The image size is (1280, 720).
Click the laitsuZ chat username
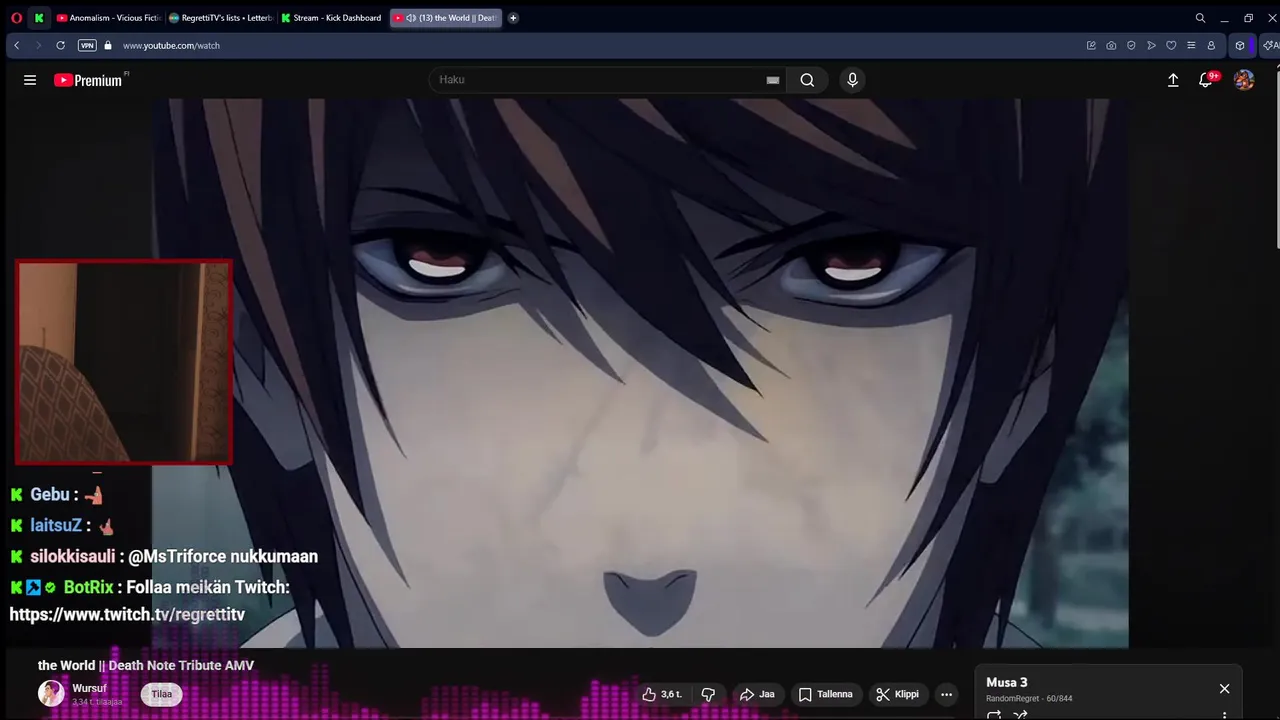pyautogui.click(x=56, y=525)
